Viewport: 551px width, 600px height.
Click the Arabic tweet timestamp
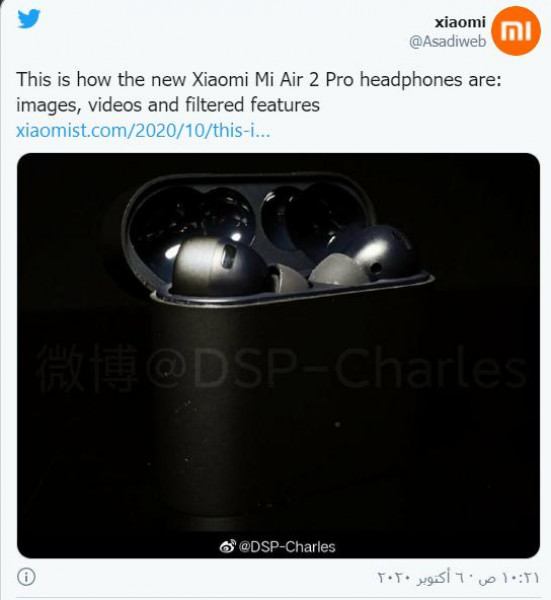coord(458,577)
